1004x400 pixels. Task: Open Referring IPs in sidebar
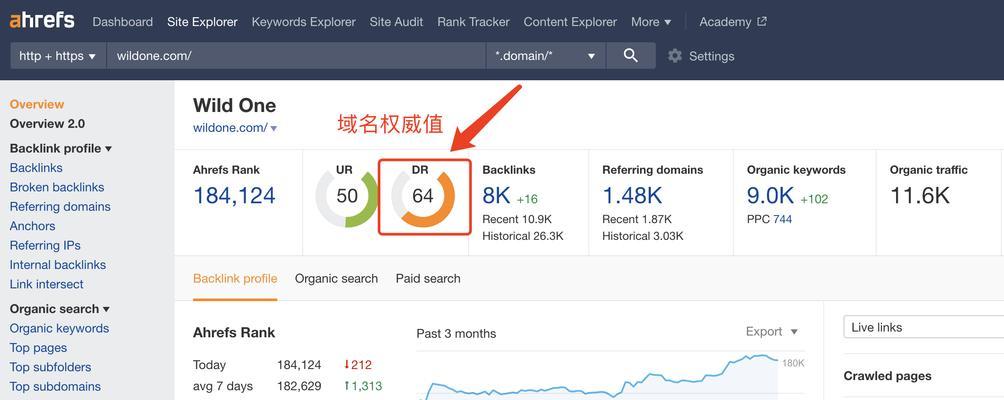45,246
